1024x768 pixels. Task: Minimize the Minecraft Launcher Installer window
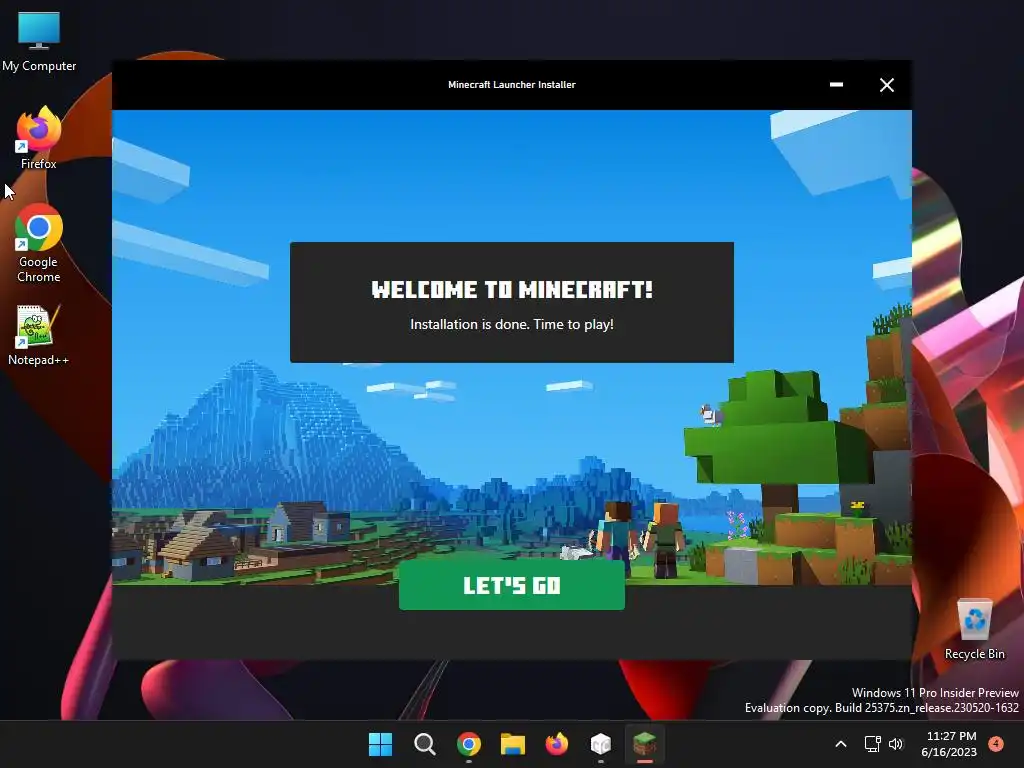(836, 85)
